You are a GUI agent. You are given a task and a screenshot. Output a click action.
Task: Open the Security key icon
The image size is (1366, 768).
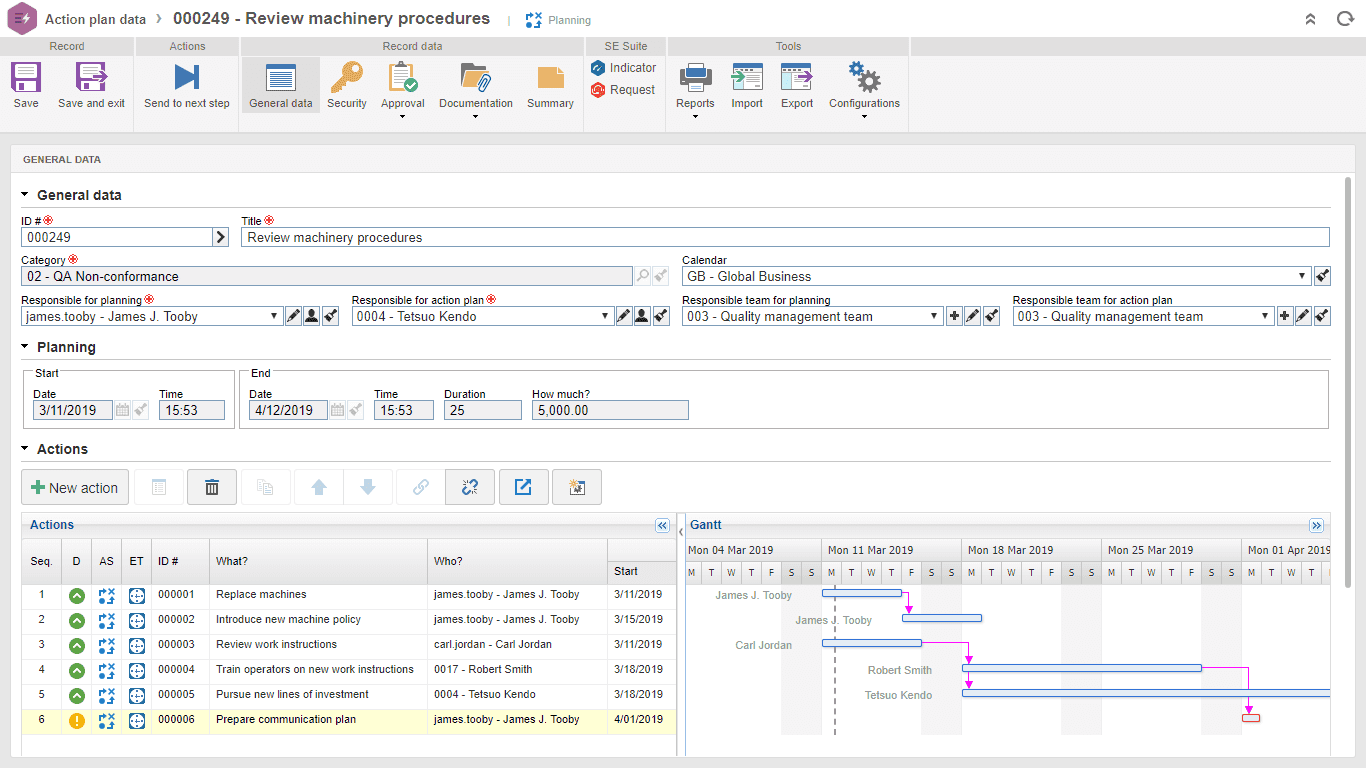(x=347, y=85)
